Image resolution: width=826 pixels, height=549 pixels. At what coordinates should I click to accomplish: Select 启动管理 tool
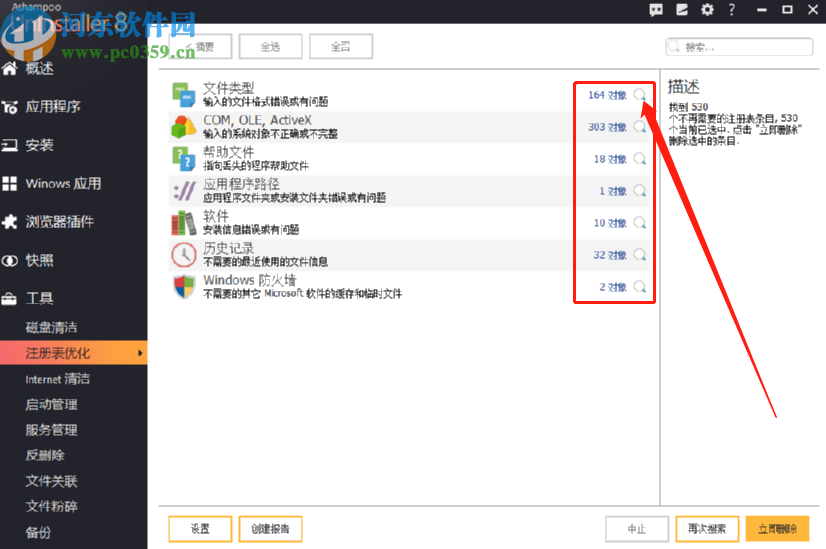[x=51, y=404]
